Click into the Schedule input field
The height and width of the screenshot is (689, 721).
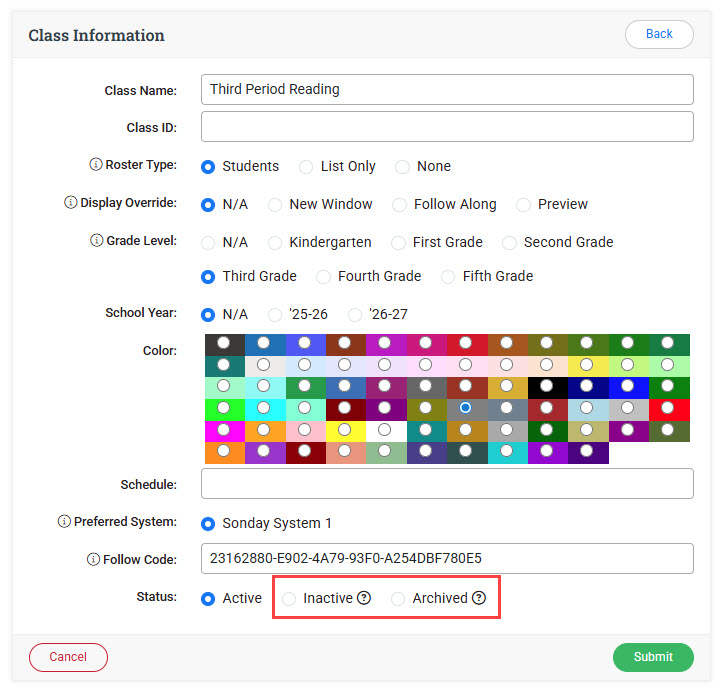point(447,484)
